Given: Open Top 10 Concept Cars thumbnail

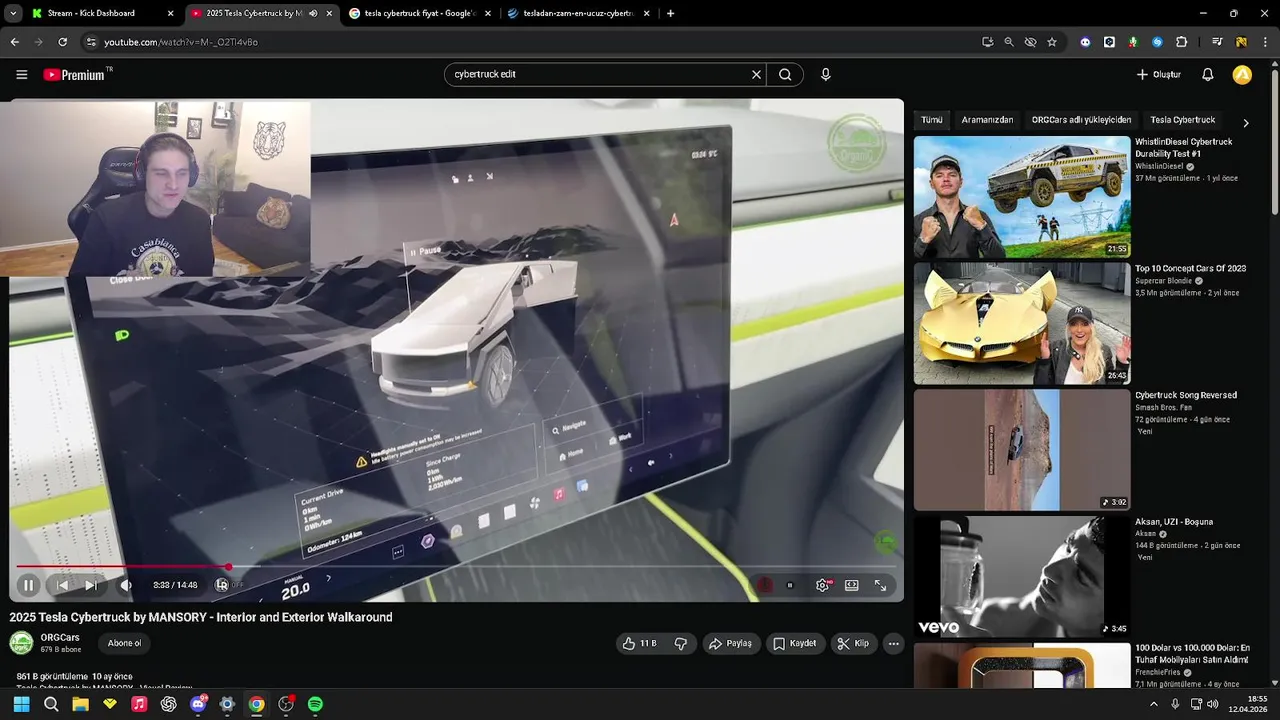Looking at the screenshot, I should pyautogui.click(x=1022, y=324).
